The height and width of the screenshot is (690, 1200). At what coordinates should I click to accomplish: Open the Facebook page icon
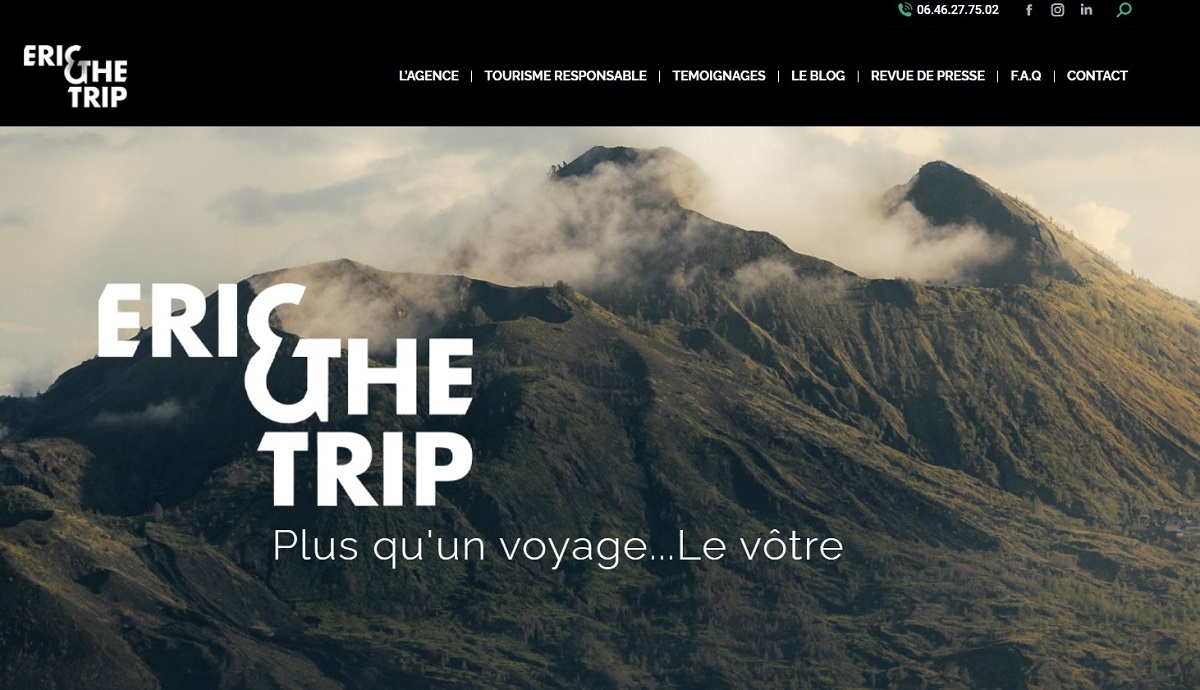tap(1029, 10)
